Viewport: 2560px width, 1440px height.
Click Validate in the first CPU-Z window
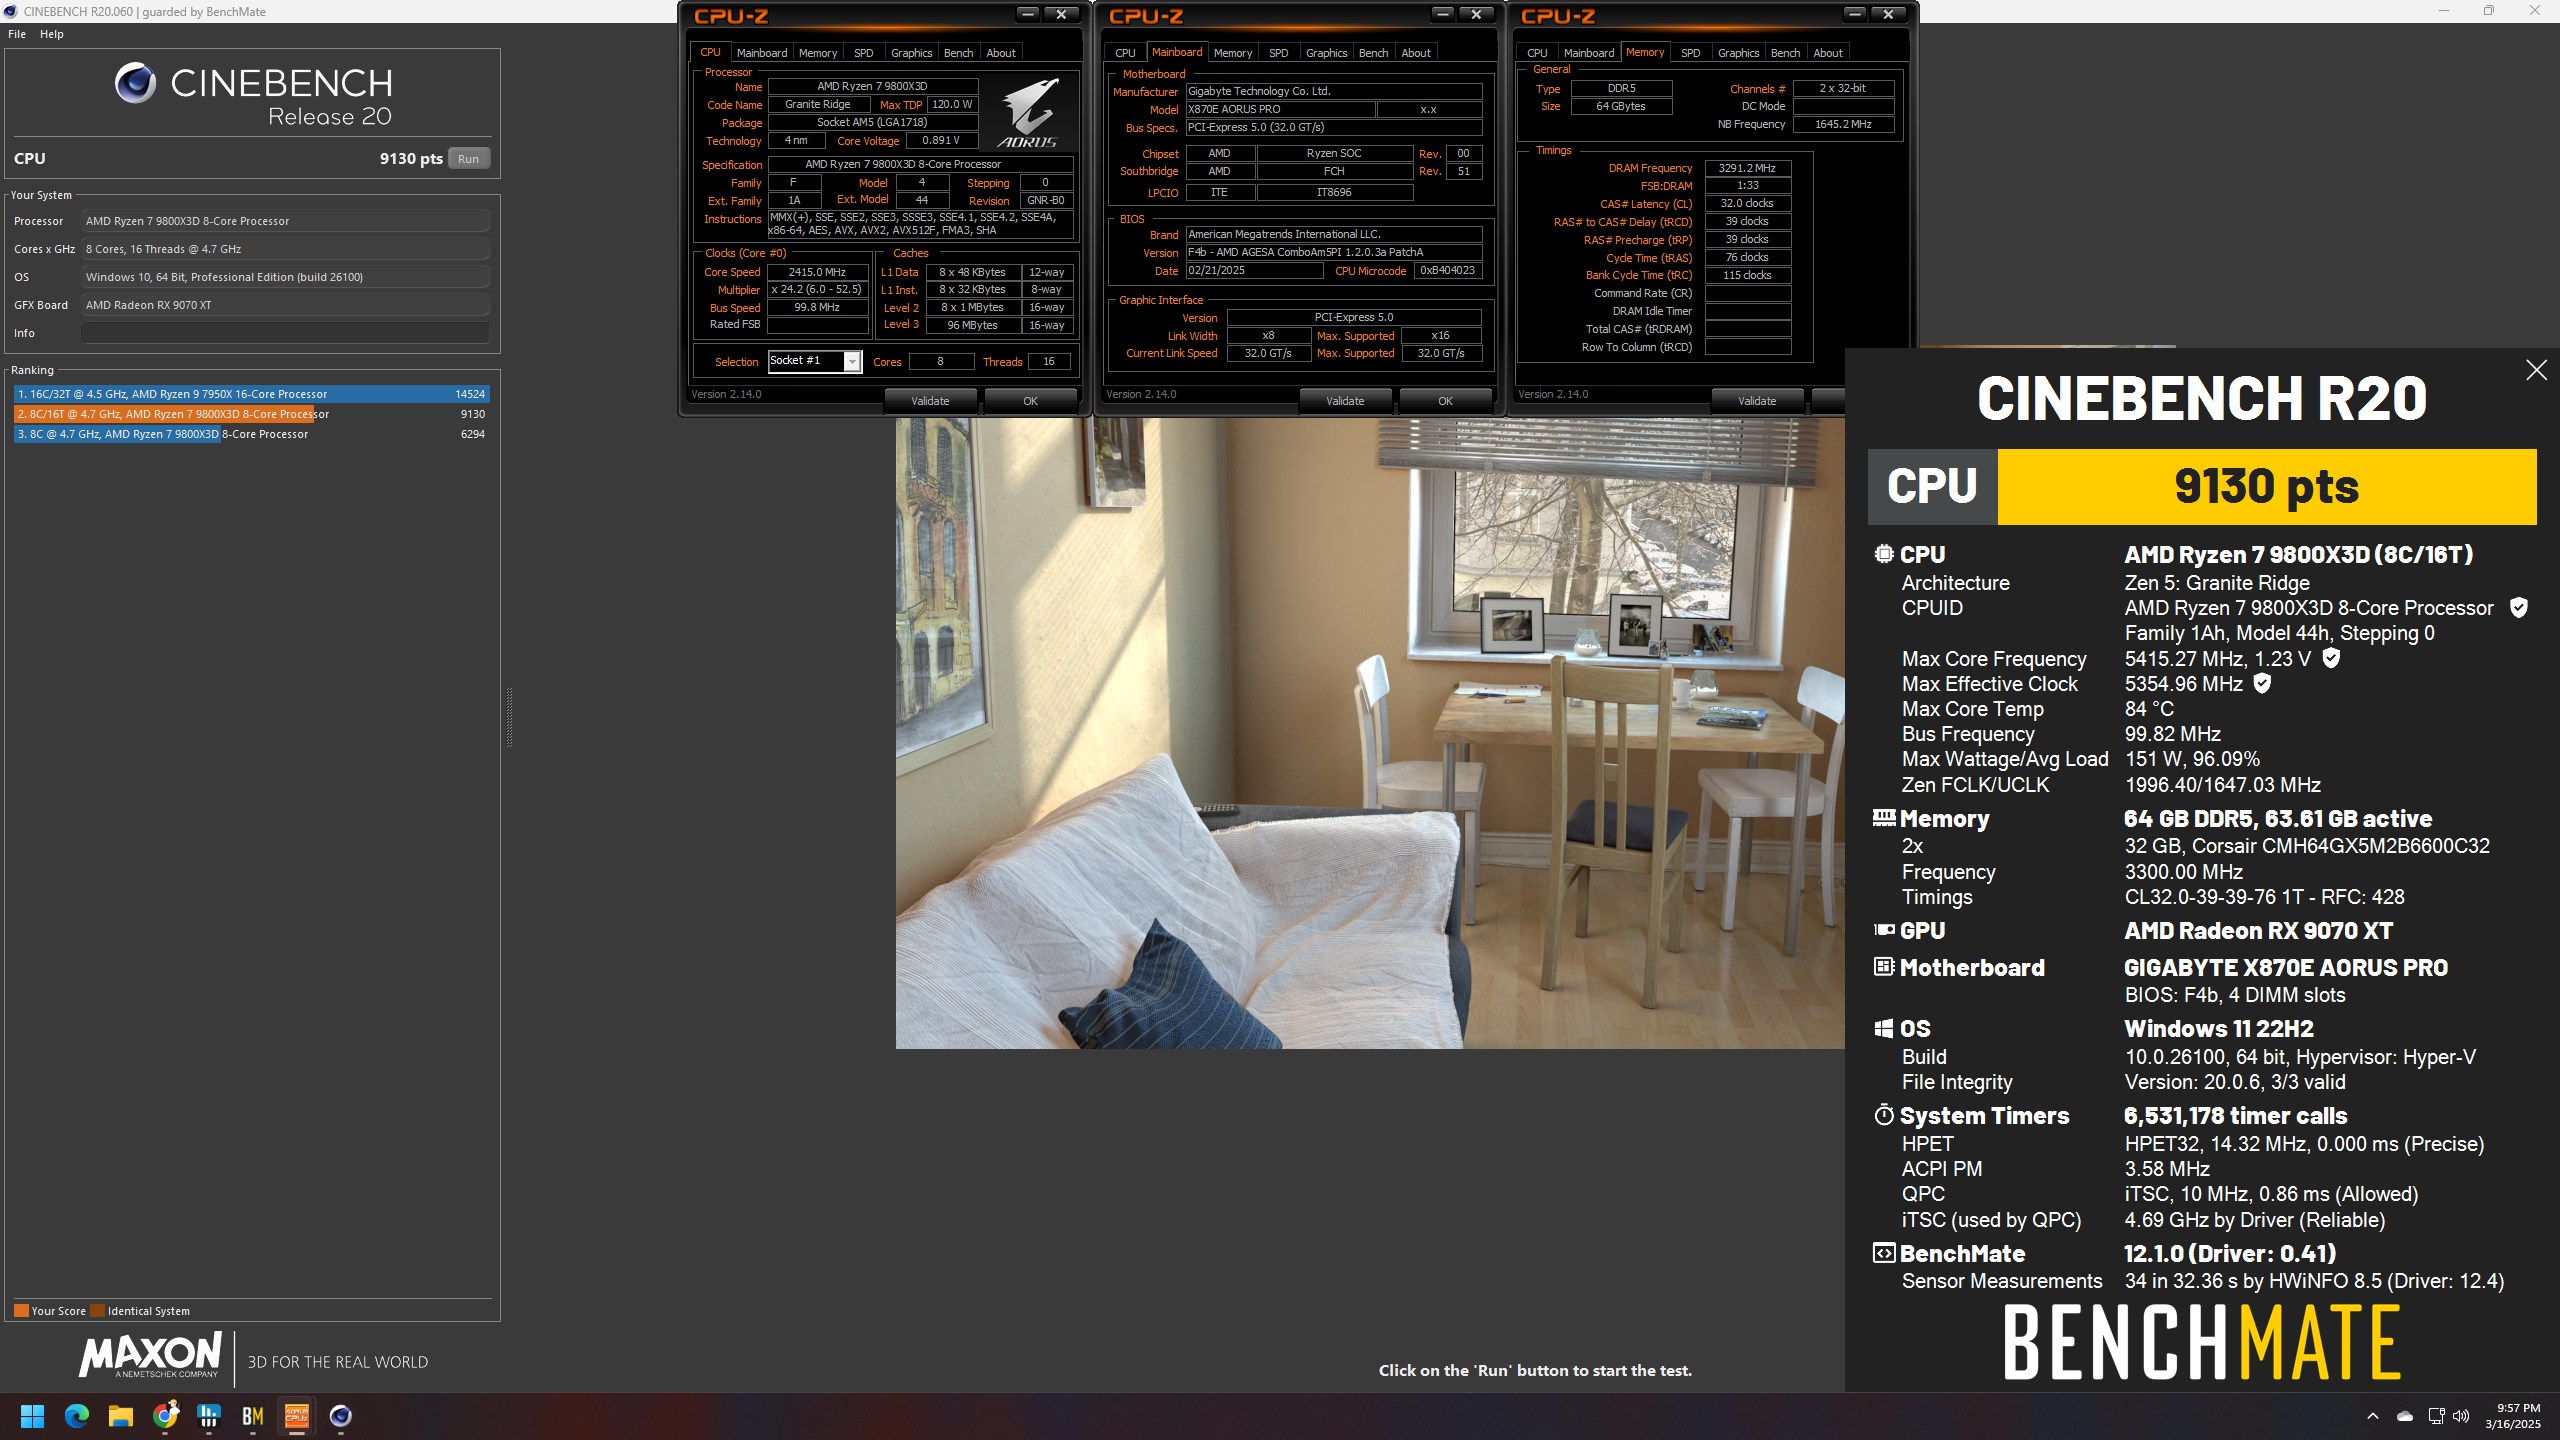[x=930, y=401]
